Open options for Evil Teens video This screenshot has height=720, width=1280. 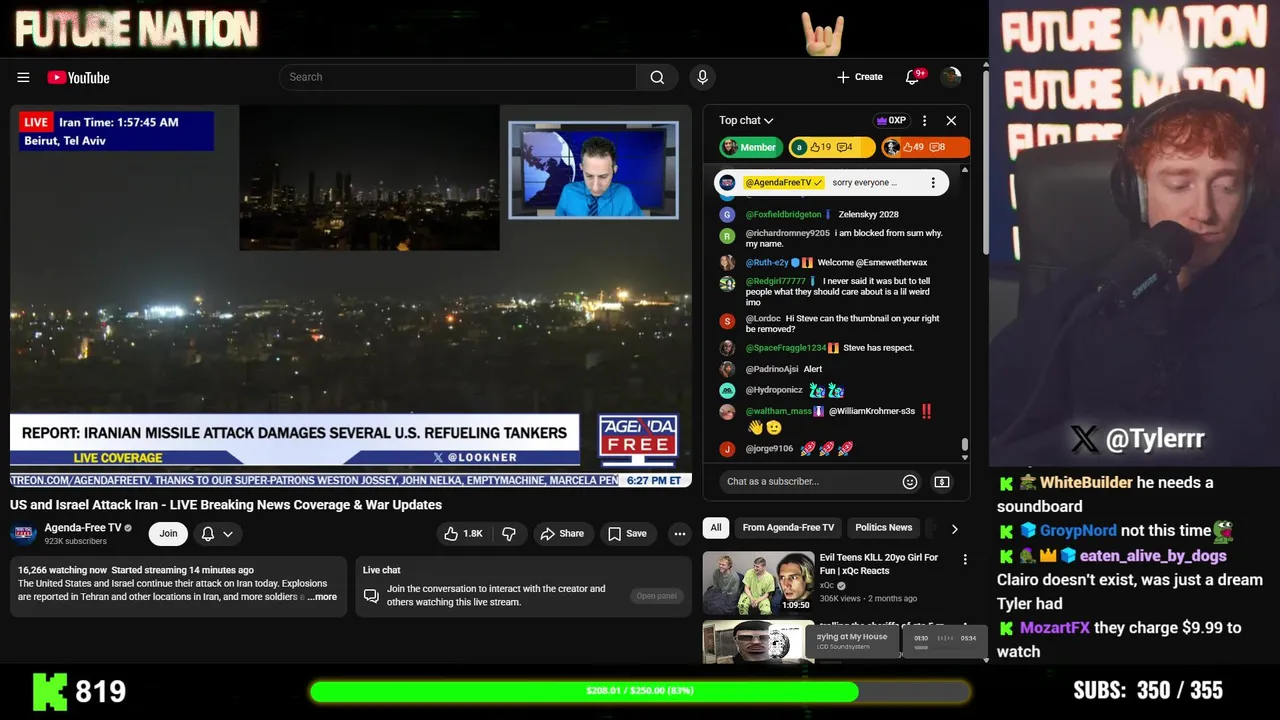pos(965,560)
